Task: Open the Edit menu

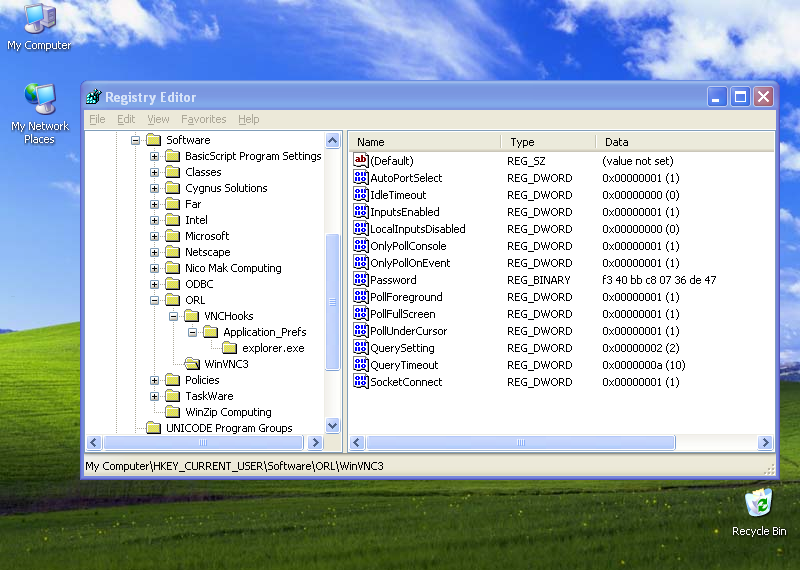Action: pyautogui.click(x=126, y=119)
